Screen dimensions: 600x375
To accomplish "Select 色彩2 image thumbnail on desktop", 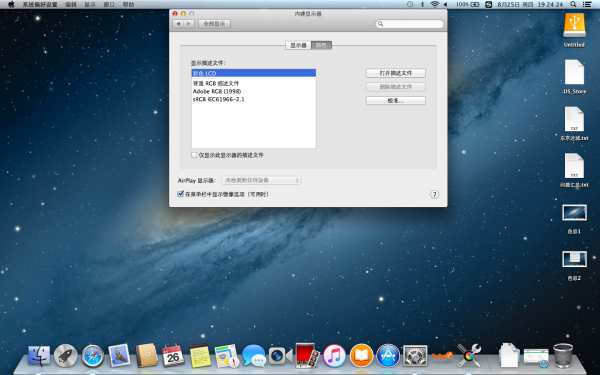I will [x=574, y=265].
